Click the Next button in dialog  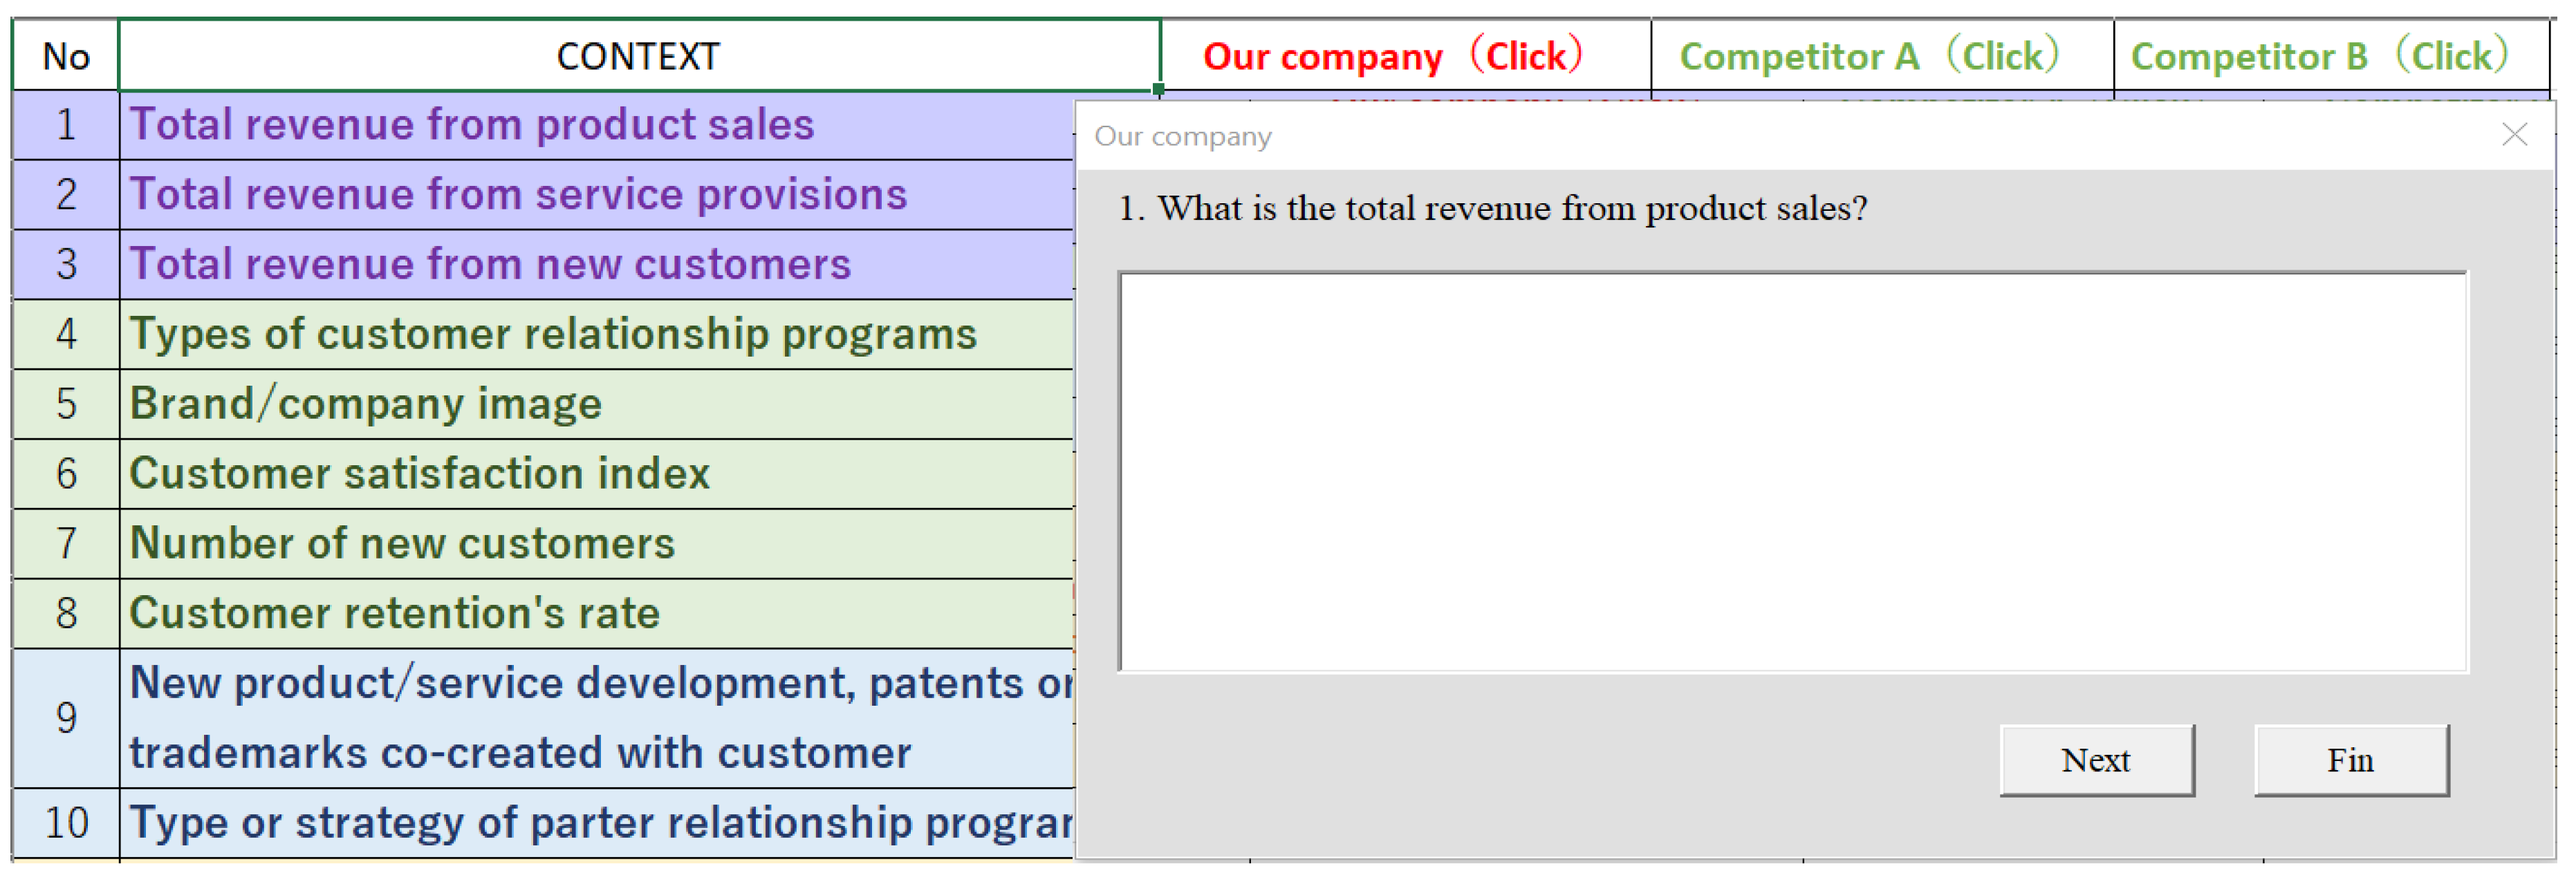point(2096,760)
